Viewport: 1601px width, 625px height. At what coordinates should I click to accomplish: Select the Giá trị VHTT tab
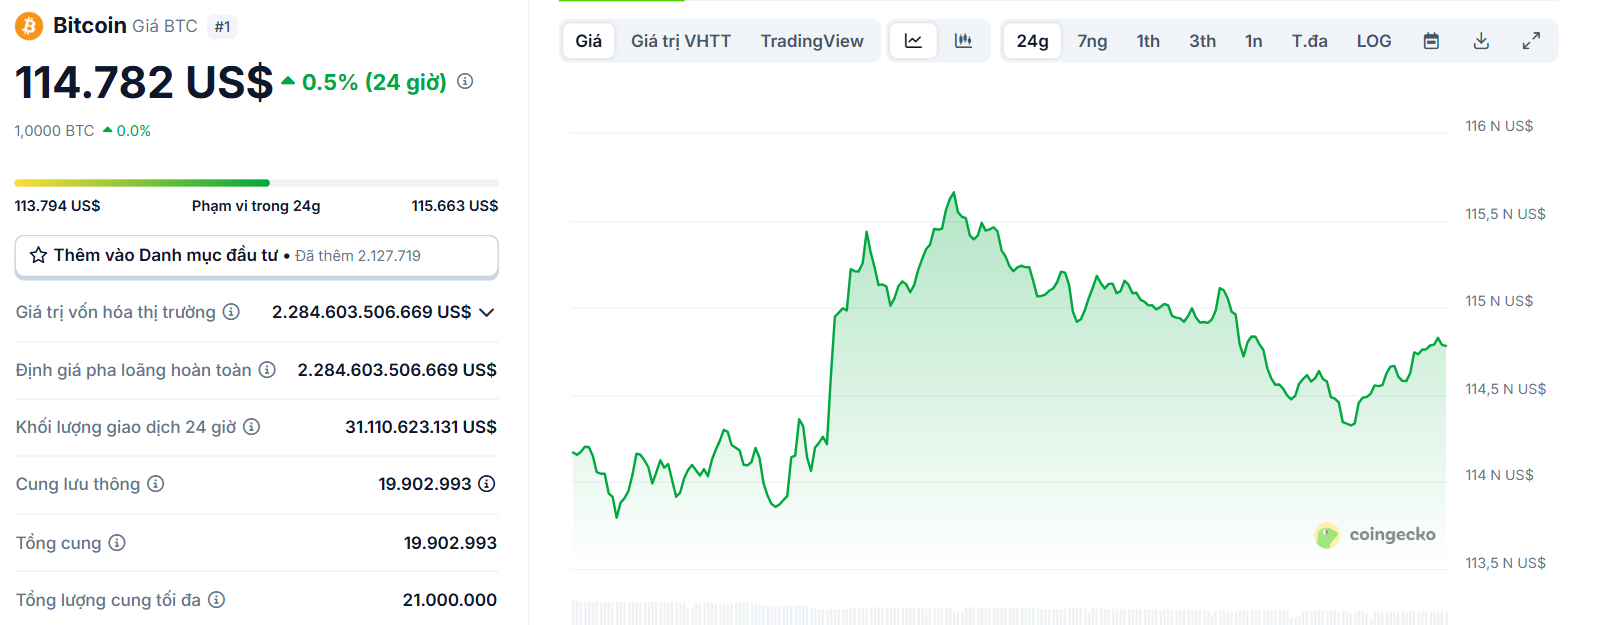[x=681, y=41]
